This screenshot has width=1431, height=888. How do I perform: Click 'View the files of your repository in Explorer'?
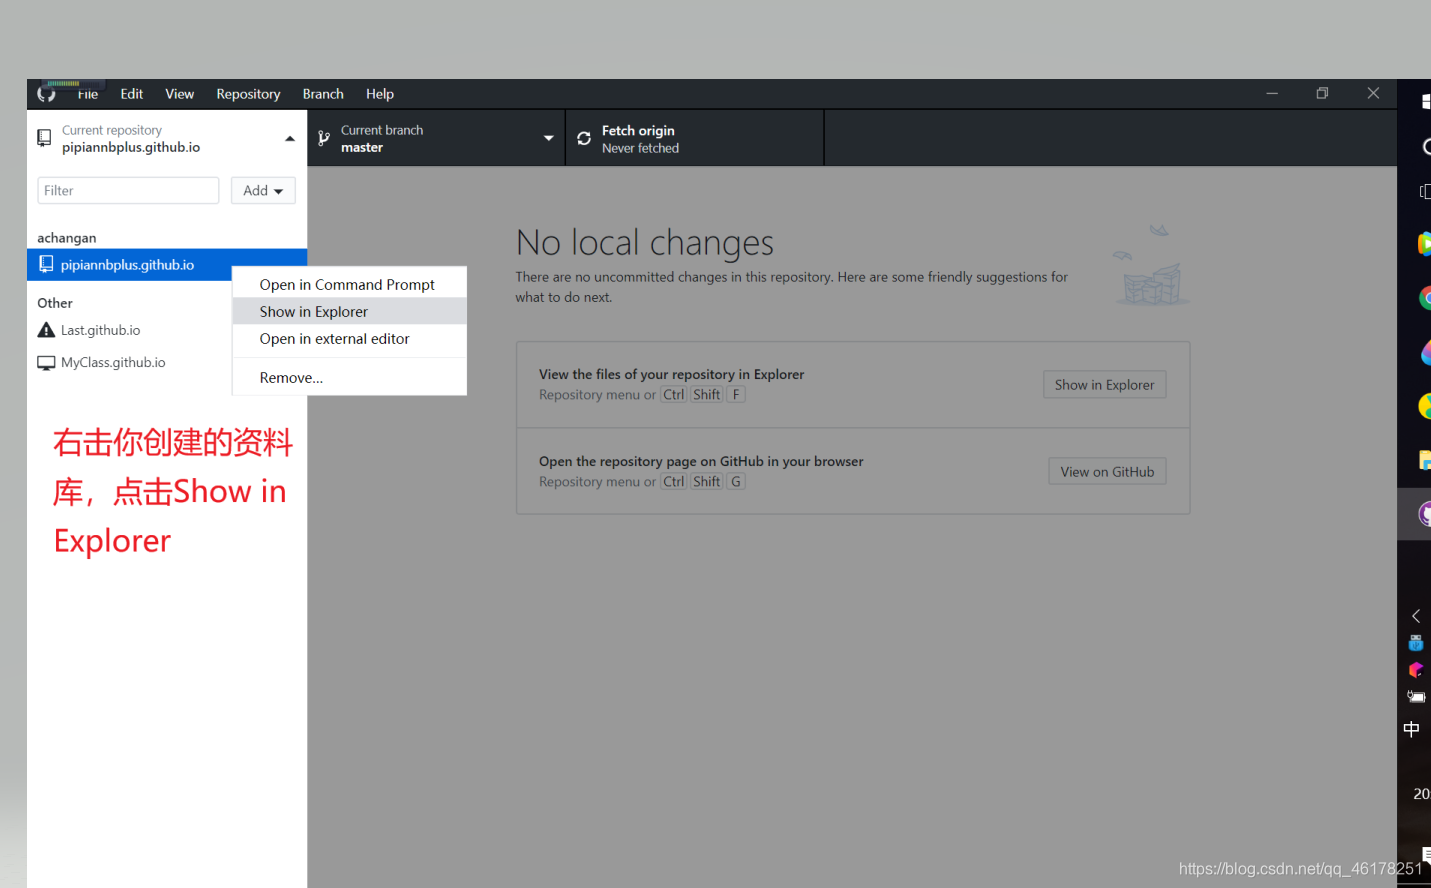[671, 375]
